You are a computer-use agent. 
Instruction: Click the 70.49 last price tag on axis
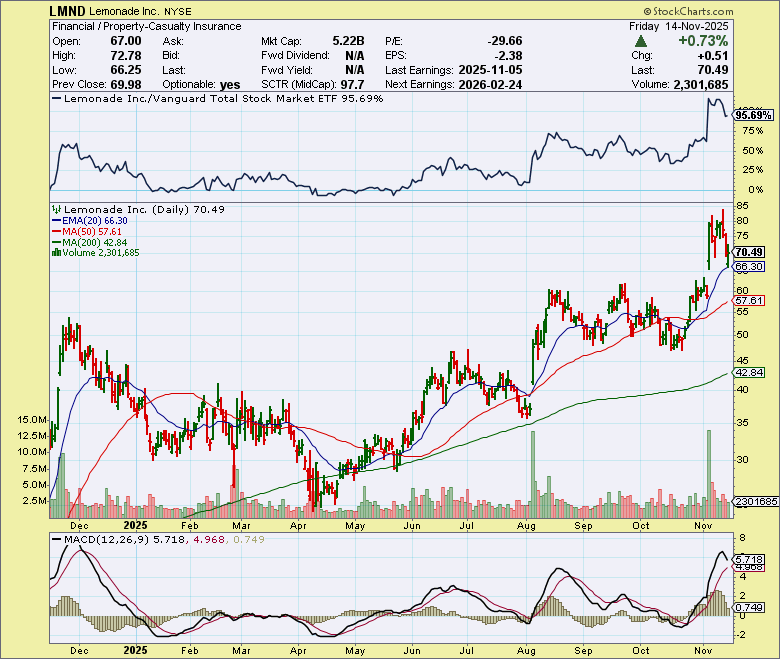tap(749, 252)
